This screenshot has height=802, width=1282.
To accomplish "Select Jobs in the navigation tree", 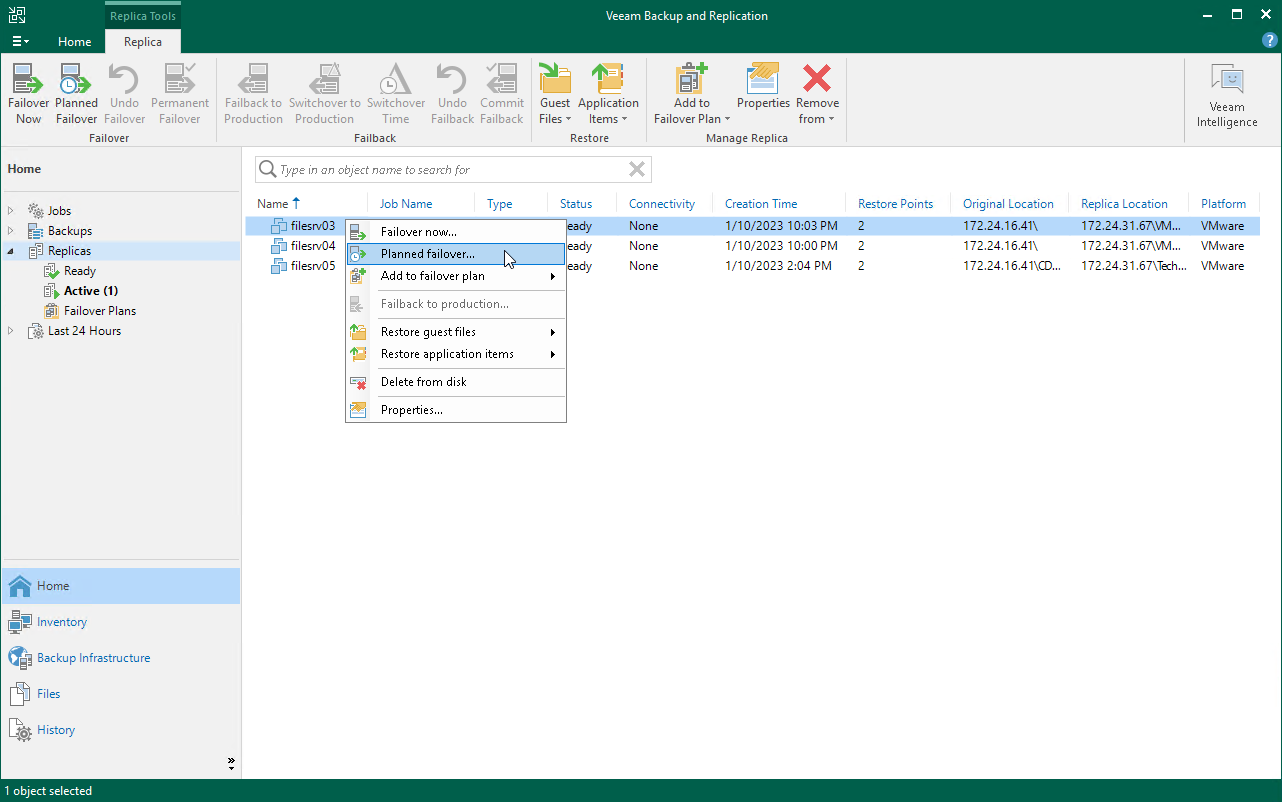I will [x=59, y=211].
